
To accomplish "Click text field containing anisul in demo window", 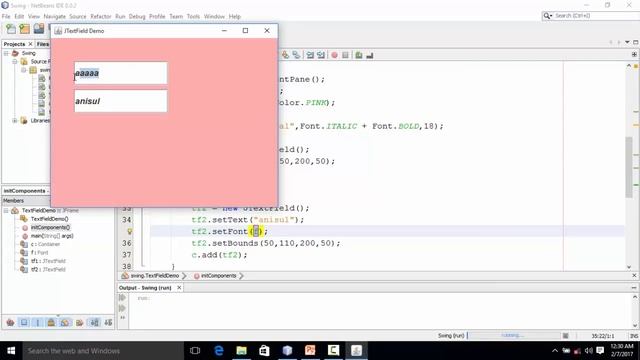I will pos(121,101).
